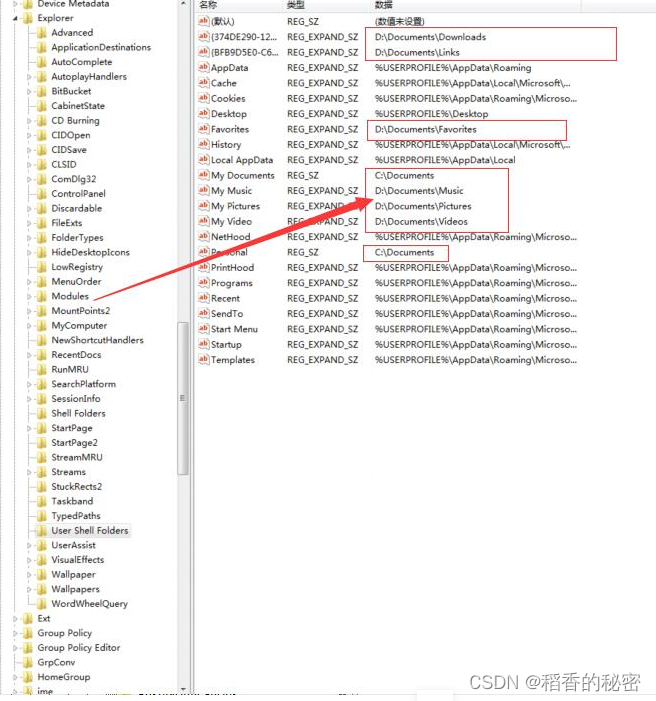Select the PrintHood value name
The width and height of the screenshot is (656, 701).
(x=233, y=267)
